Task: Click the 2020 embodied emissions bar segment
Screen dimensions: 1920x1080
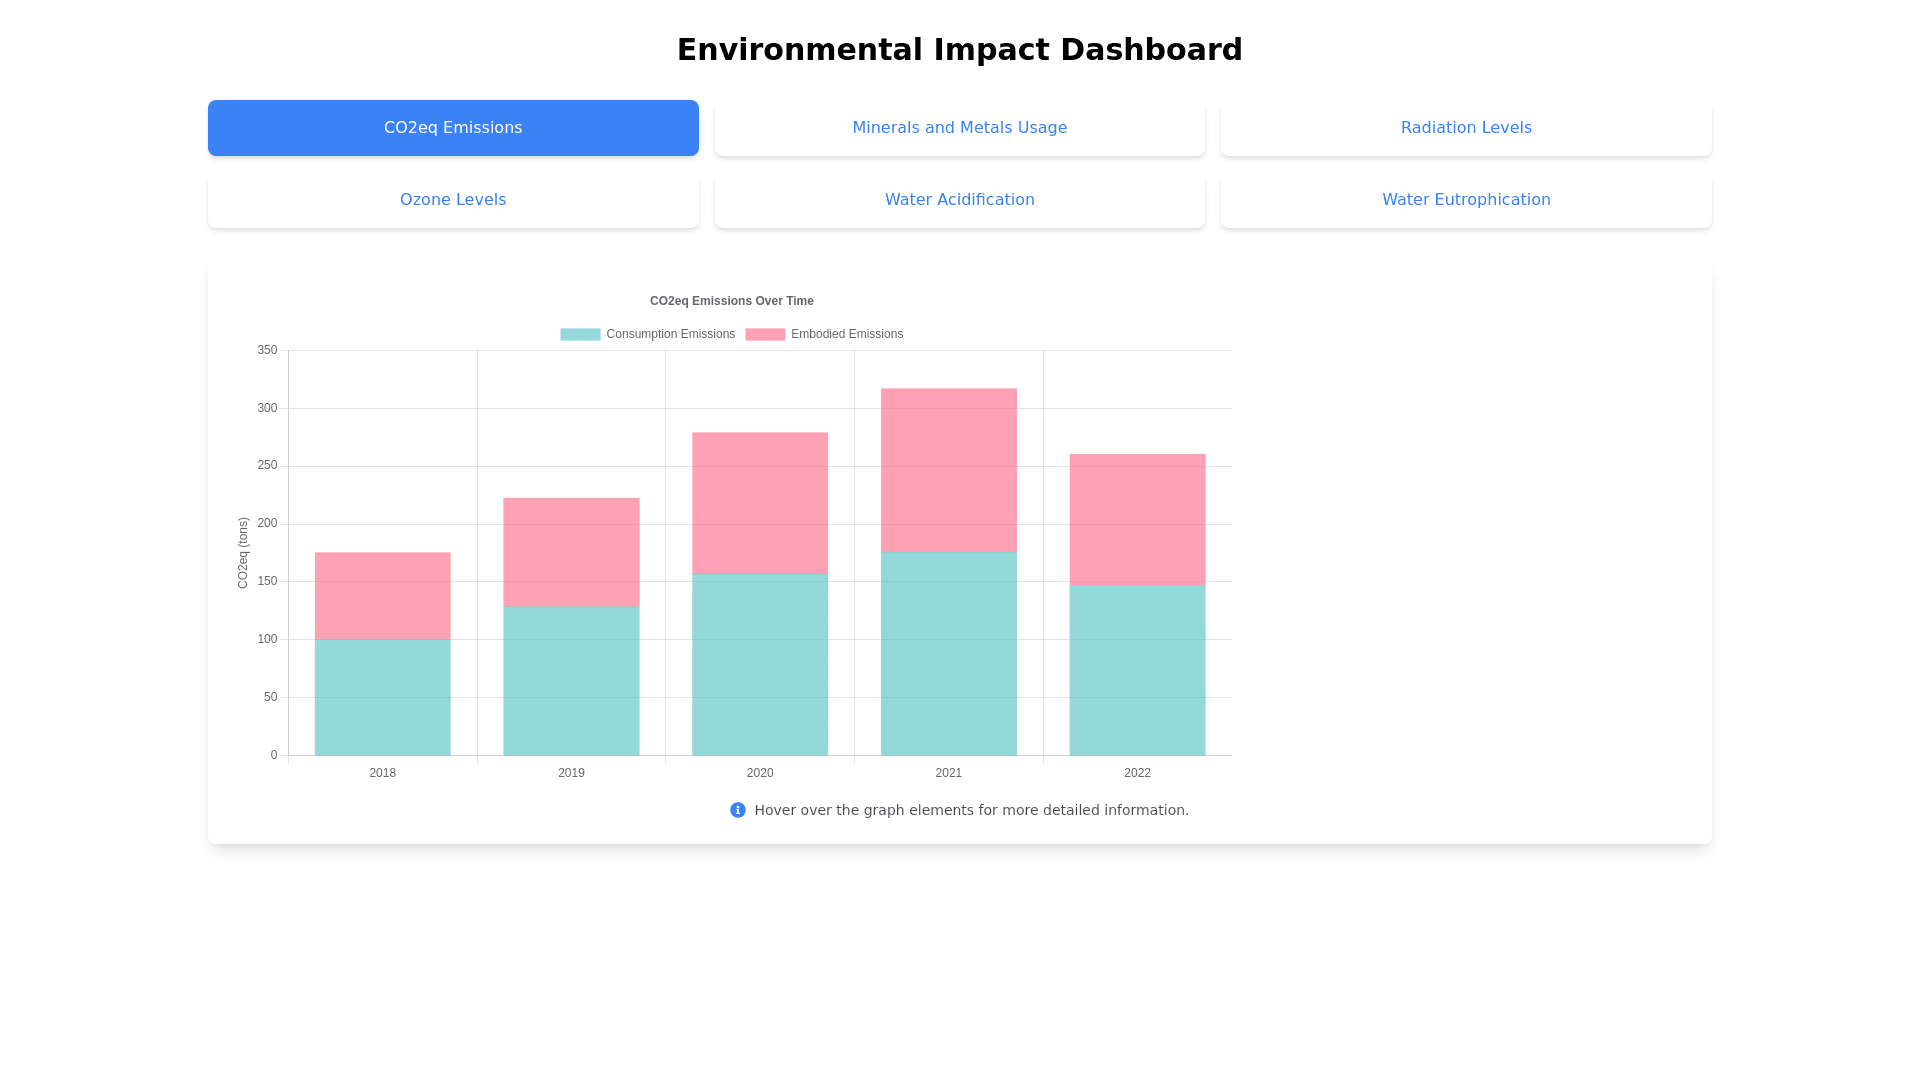Action: click(x=760, y=503)
